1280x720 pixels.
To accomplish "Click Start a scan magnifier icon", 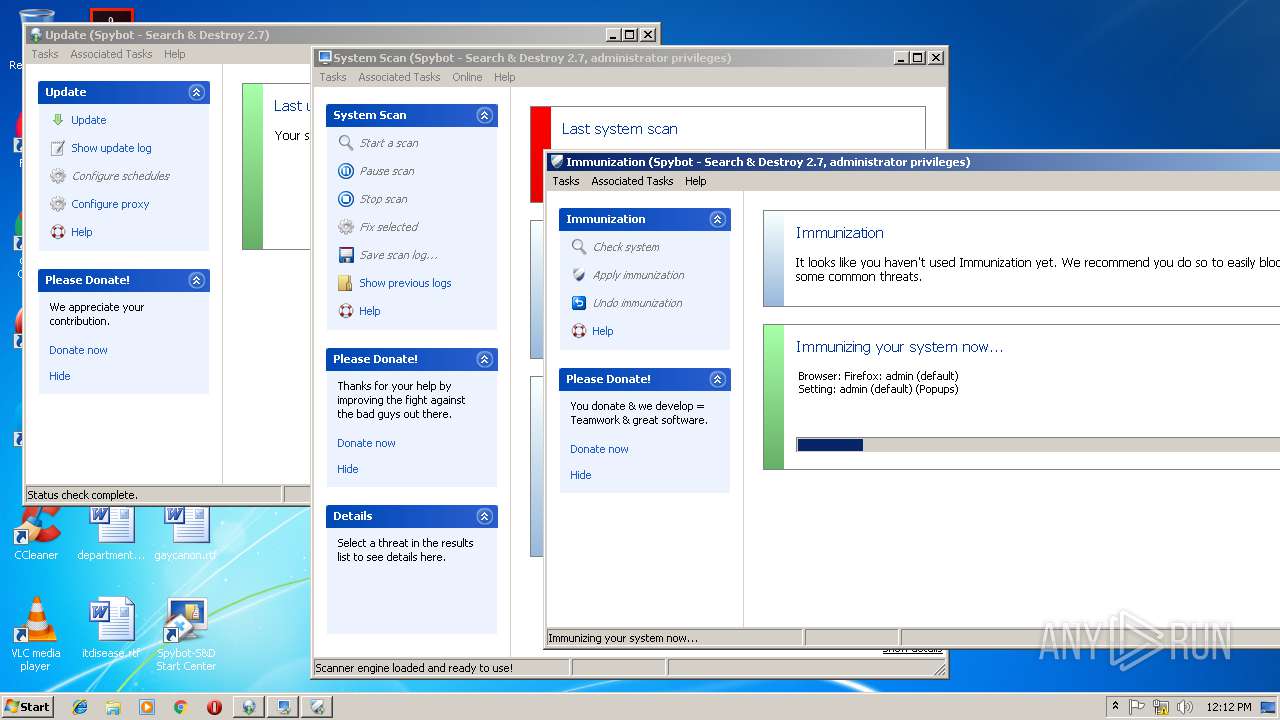I will pyautogui.click(x=346, y=143).
